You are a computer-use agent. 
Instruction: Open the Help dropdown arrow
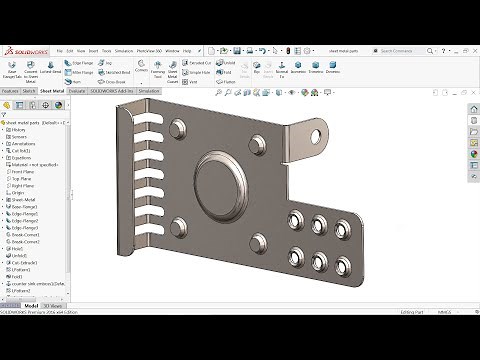pyautogui.click(x=449, y=51)
